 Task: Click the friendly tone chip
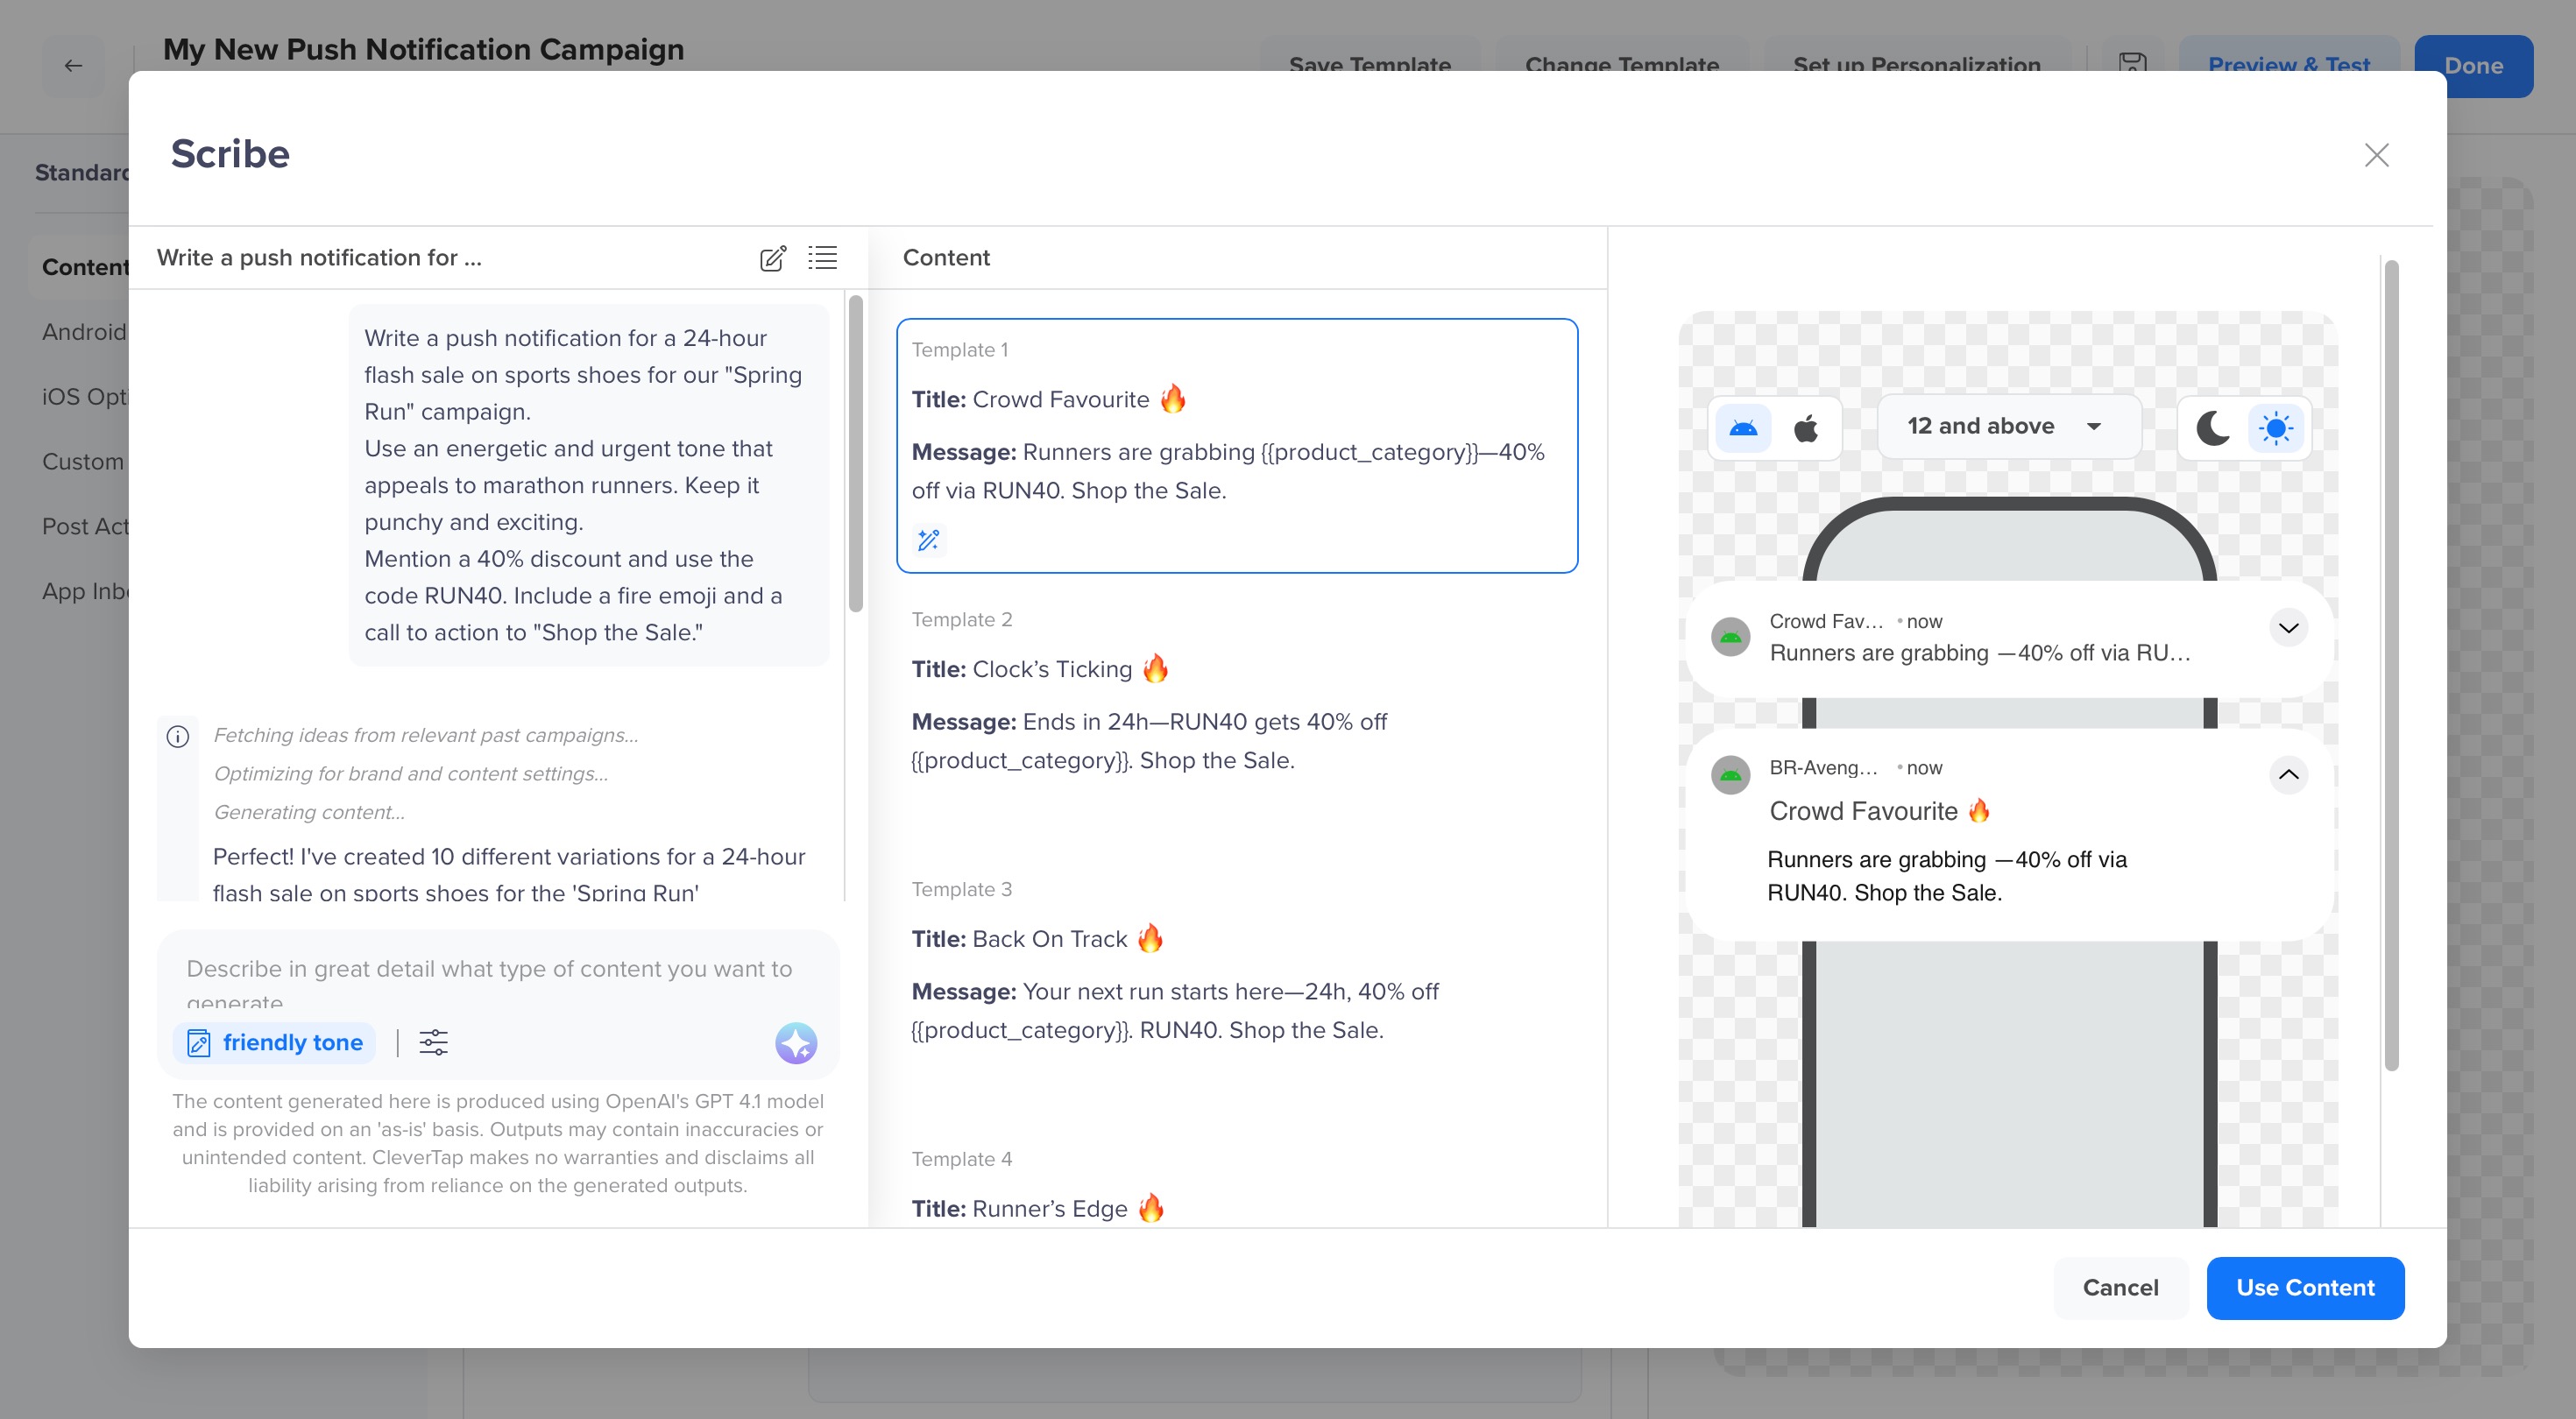(x=275, y=1043)
